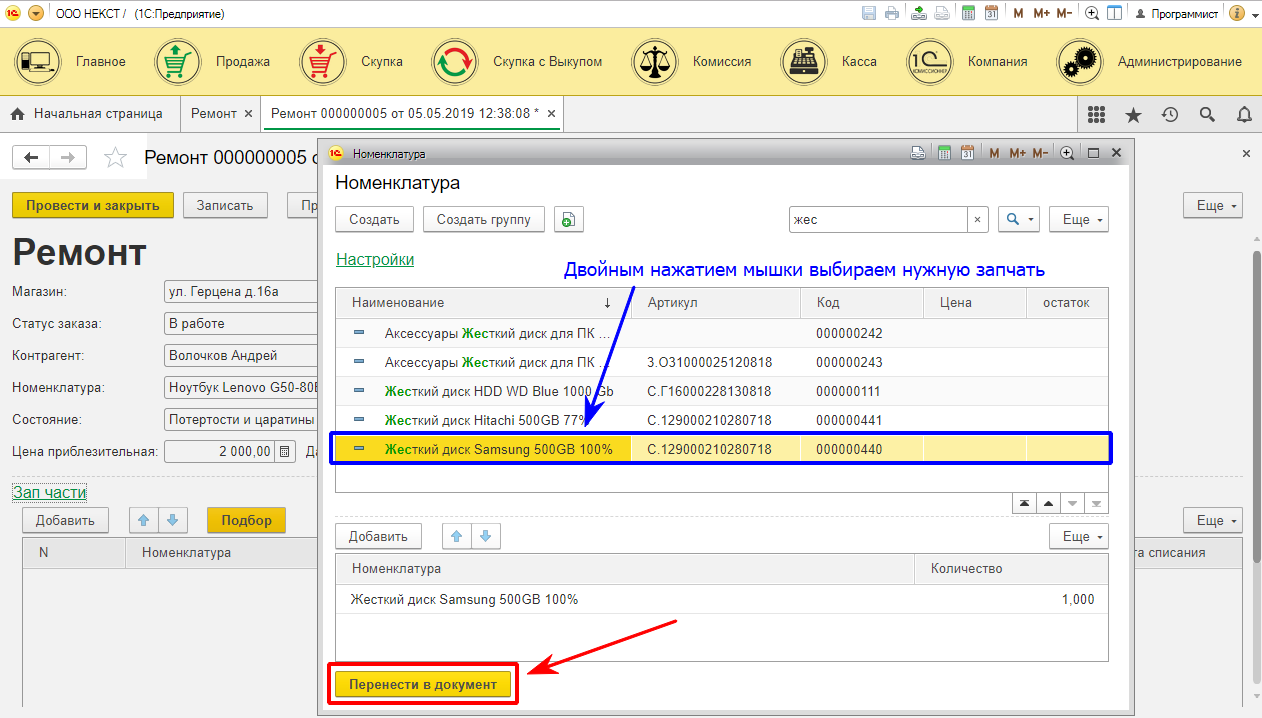Open the notifications bell
Viewport: 1262px width, 718px height.
tap(1244, 115)
